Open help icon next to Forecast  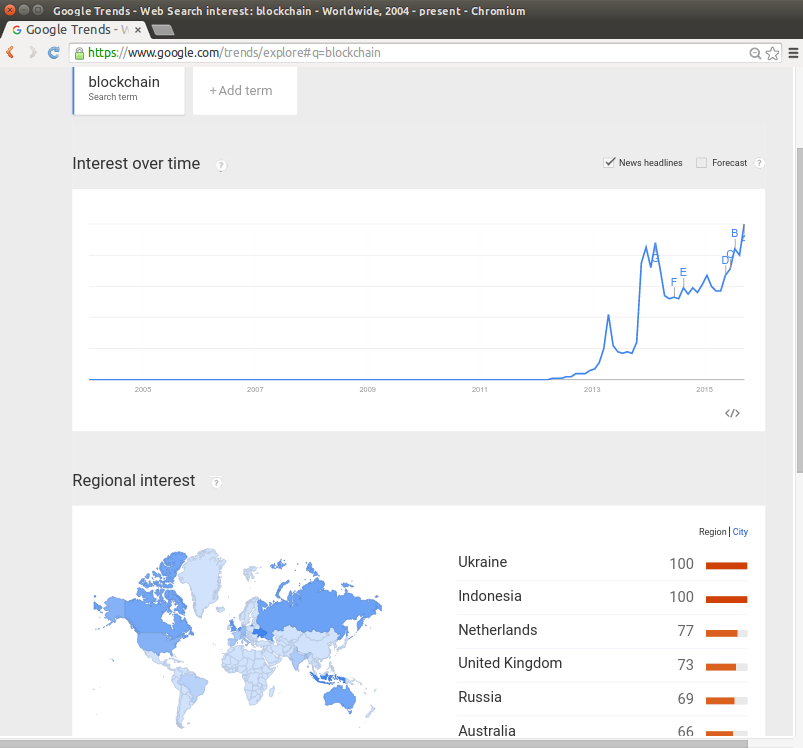point(759,163)
